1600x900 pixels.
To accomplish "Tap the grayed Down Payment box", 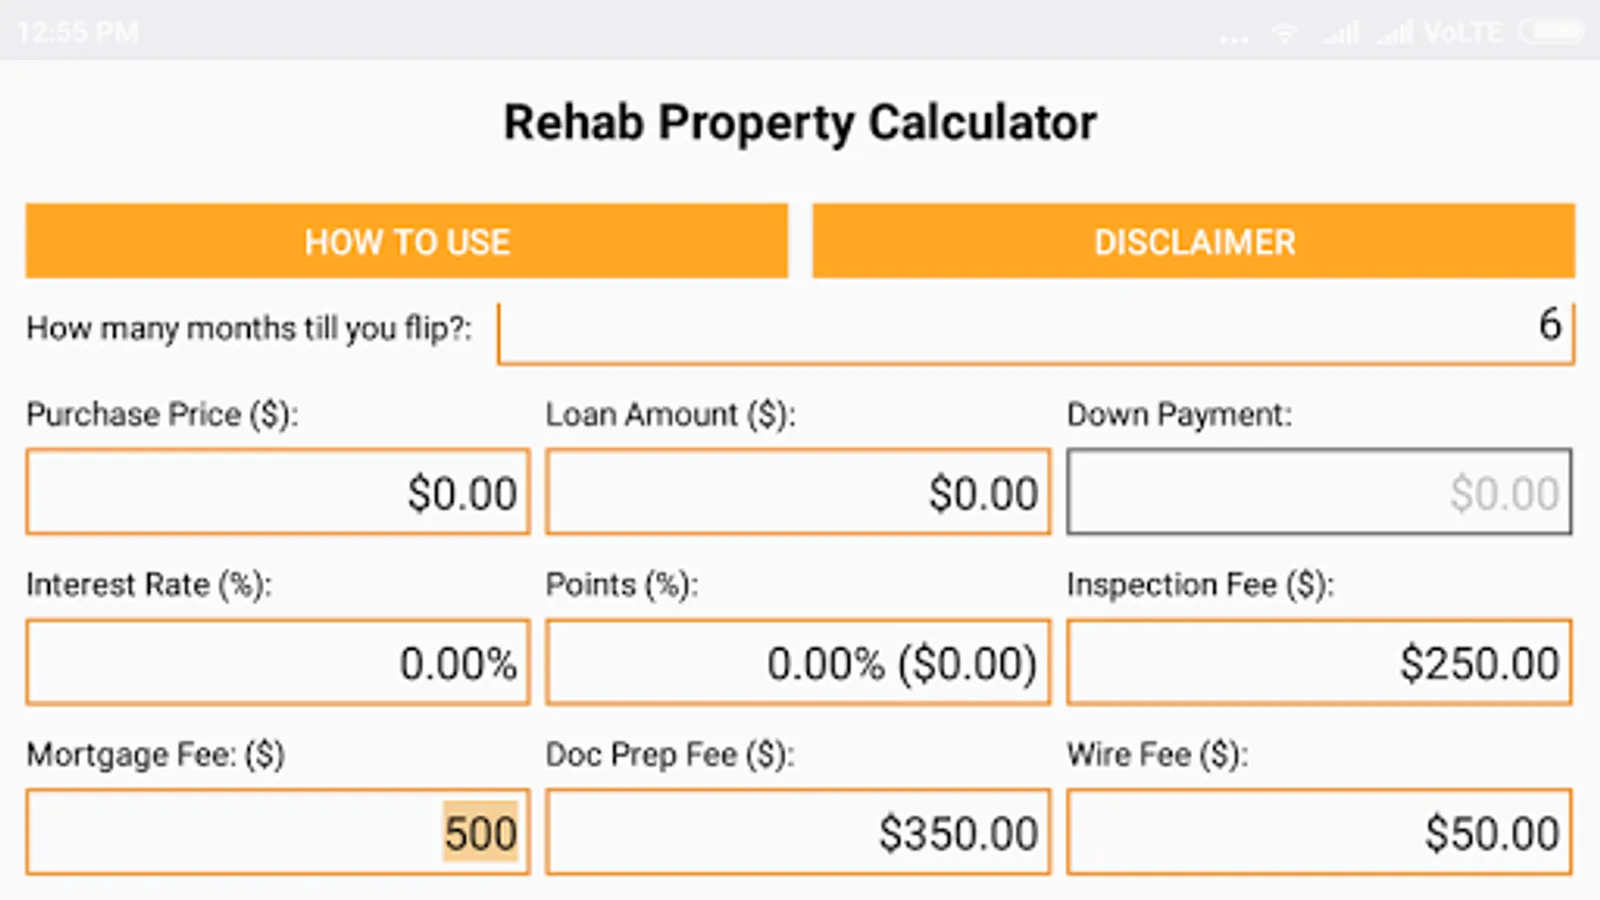I will pyautogui.click(x=1318, y=491).
